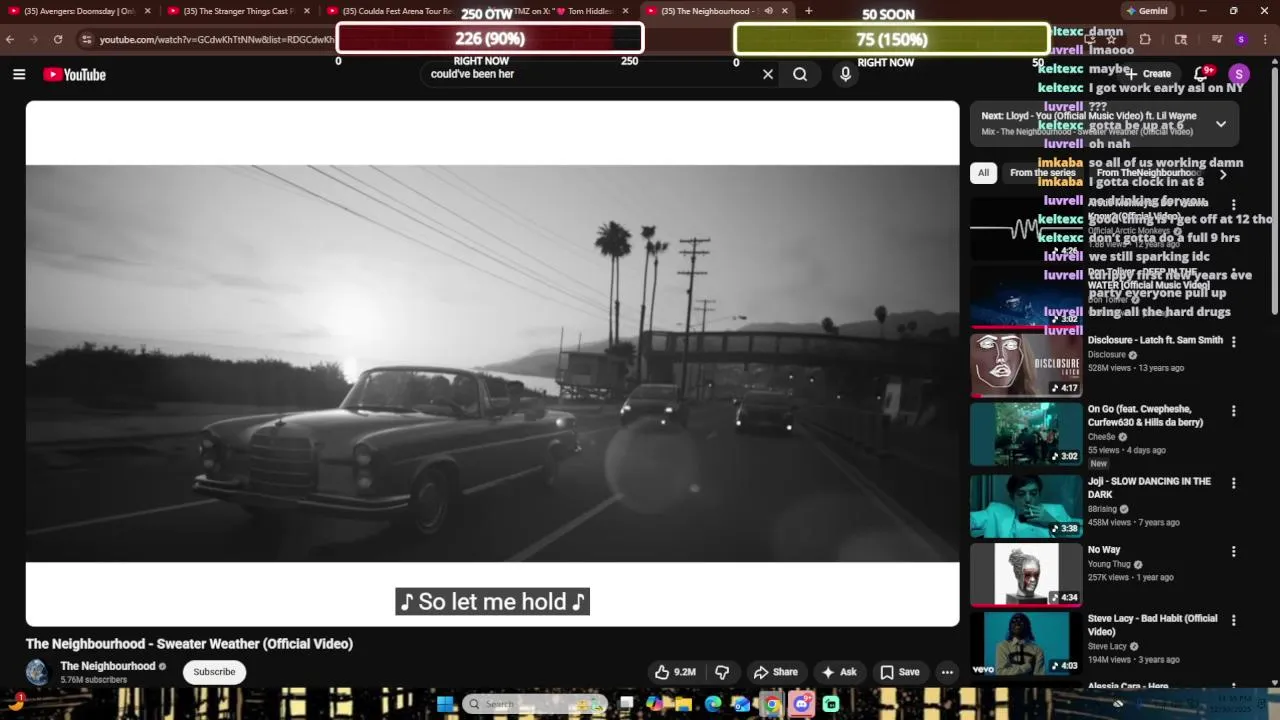
Task: Click the Create button
Action: [1150, 74]
